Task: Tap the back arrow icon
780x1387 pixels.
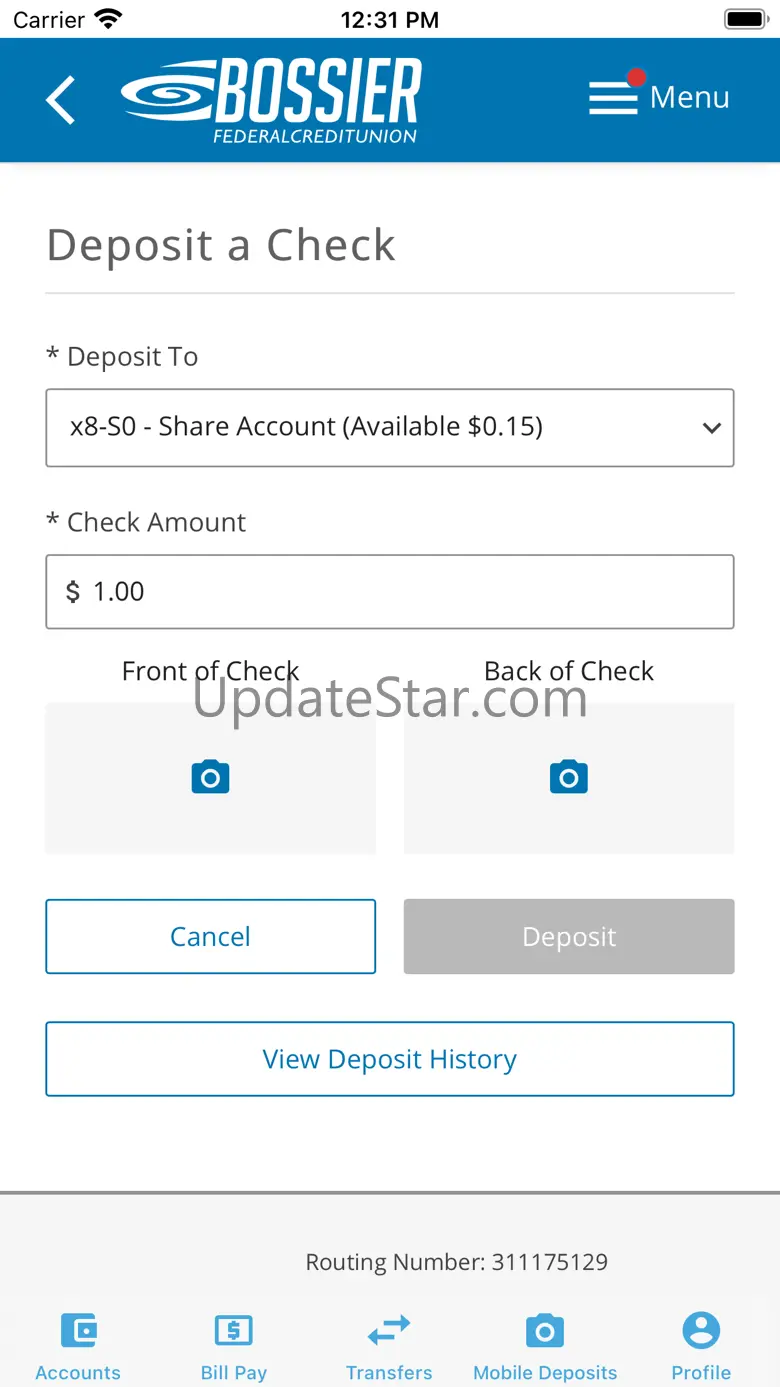Action: (x=61, y=100)
